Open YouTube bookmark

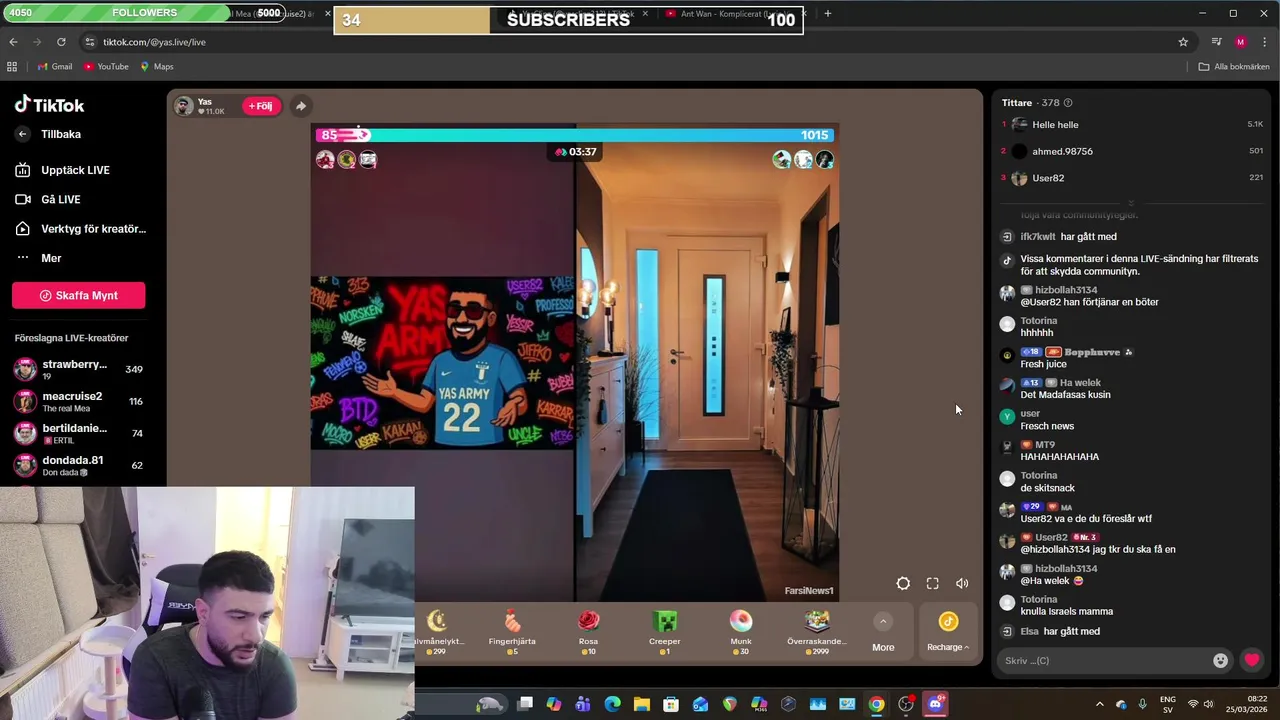click(106, 67)
